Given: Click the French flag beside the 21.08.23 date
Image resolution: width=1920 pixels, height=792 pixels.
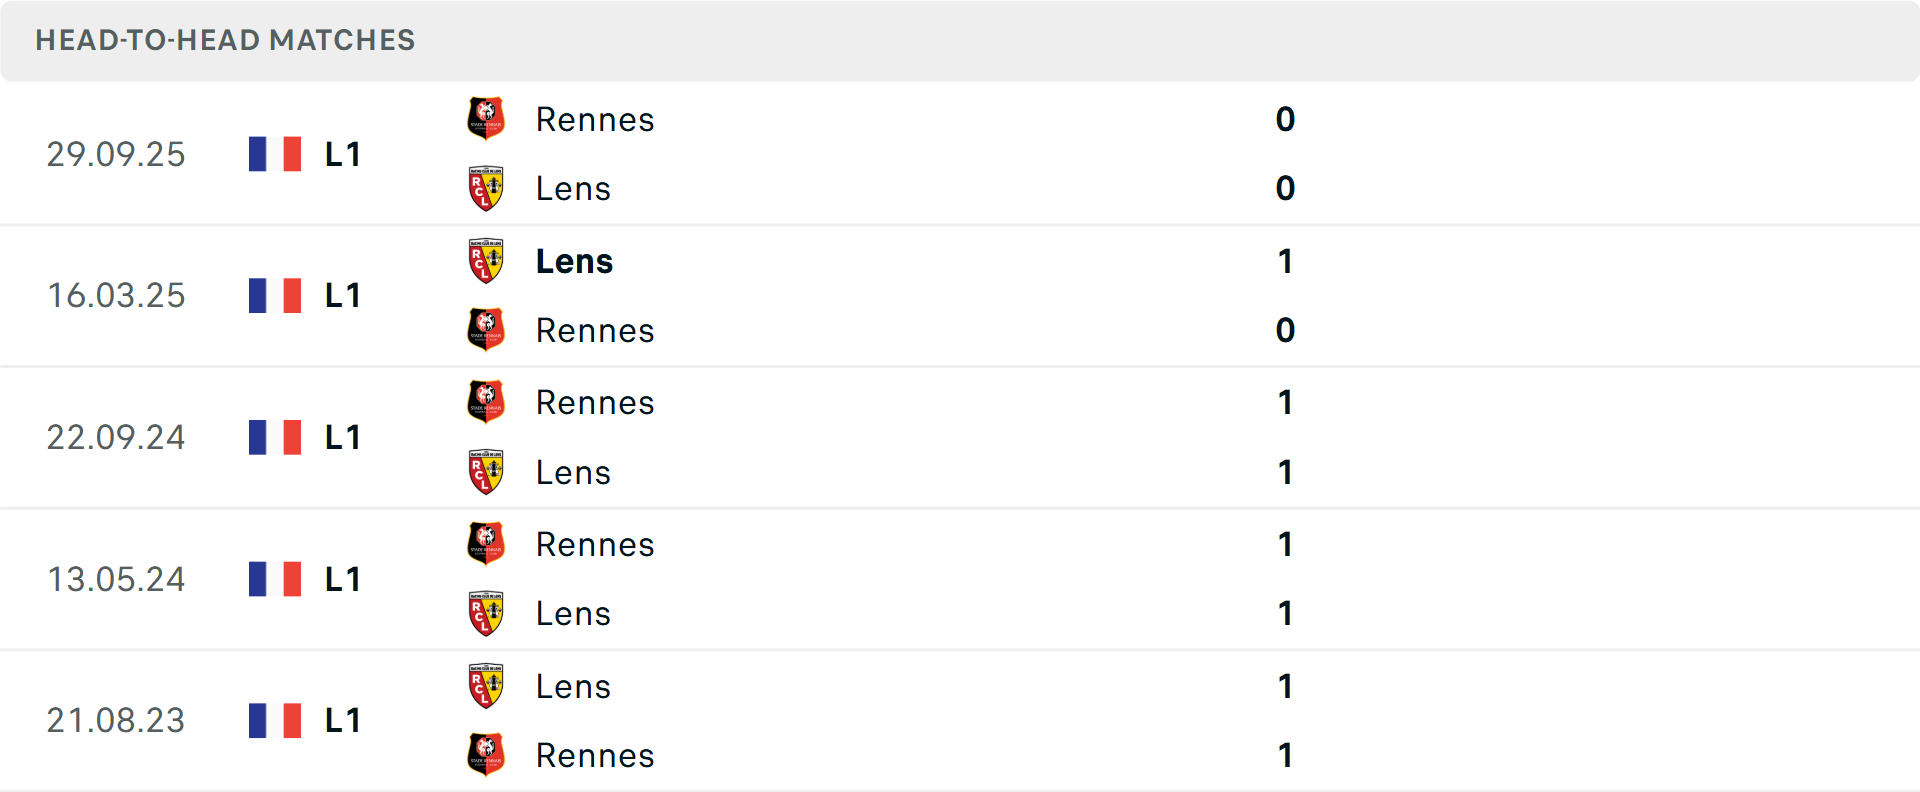Looking at the screenshot, I should point(274,720).
